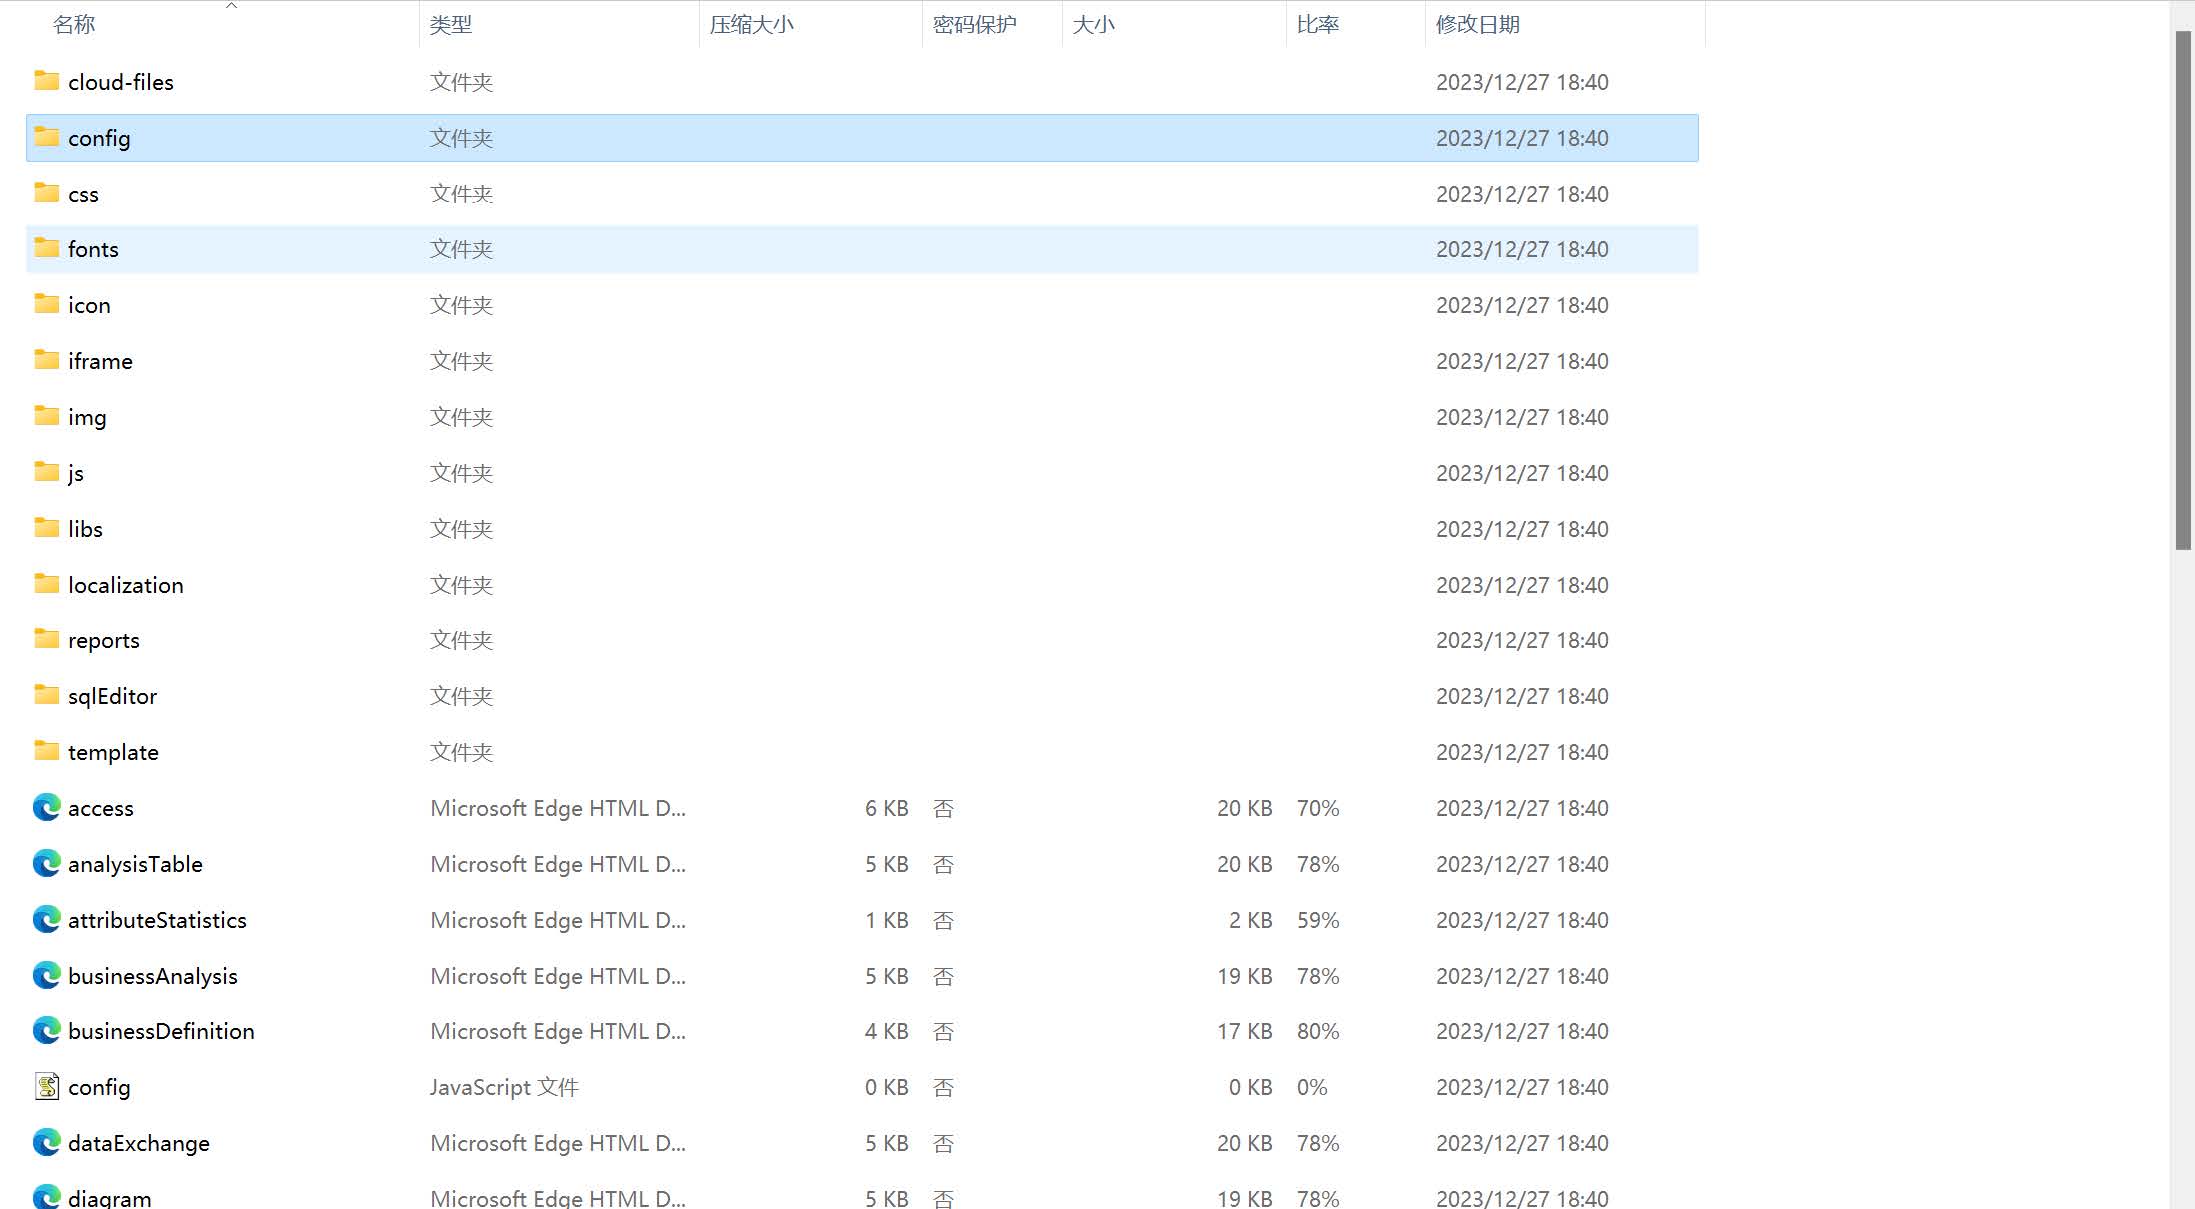Select the analysisTable HTML file icon

(x=46, y=863)
